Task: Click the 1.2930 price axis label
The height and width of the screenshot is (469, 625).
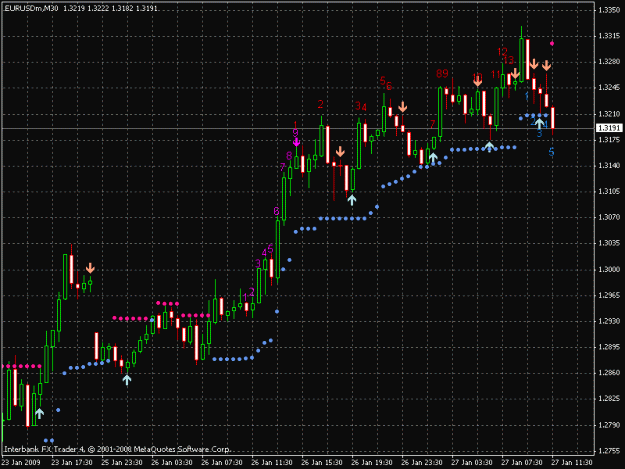Action: pos(609,321)
